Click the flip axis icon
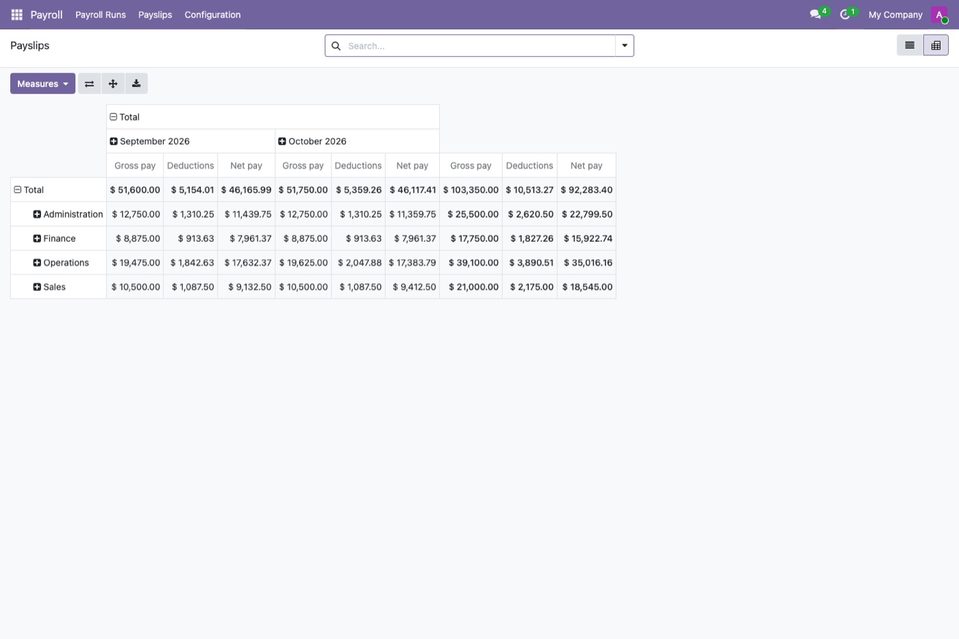 click(89, 84)
